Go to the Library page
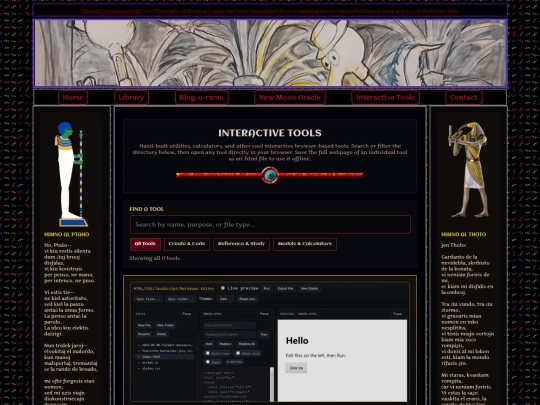This screenshot has height=405, width=540. coord(131,97)
